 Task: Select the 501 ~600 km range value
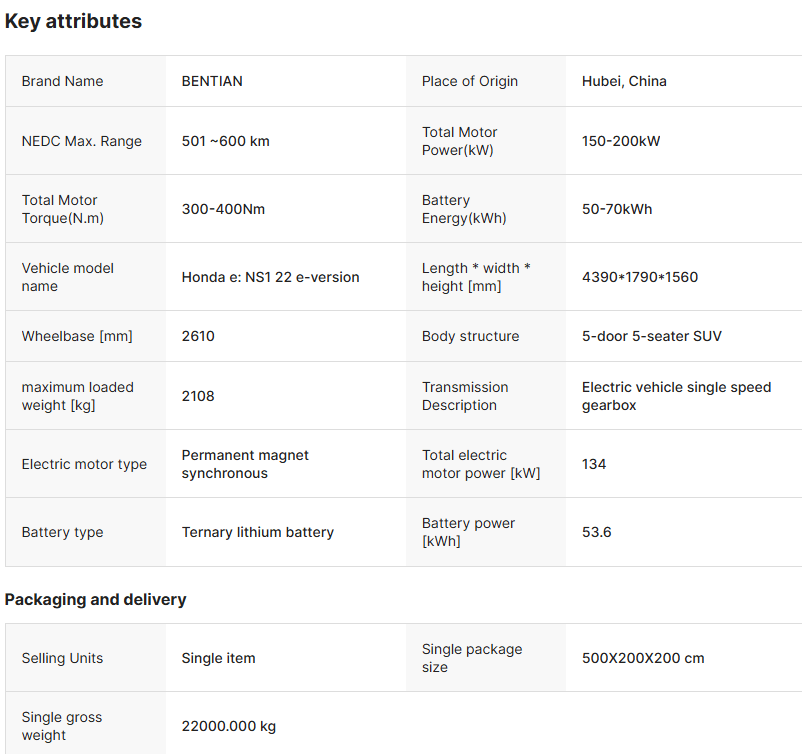pyautogui.click(x=226, y=141)
